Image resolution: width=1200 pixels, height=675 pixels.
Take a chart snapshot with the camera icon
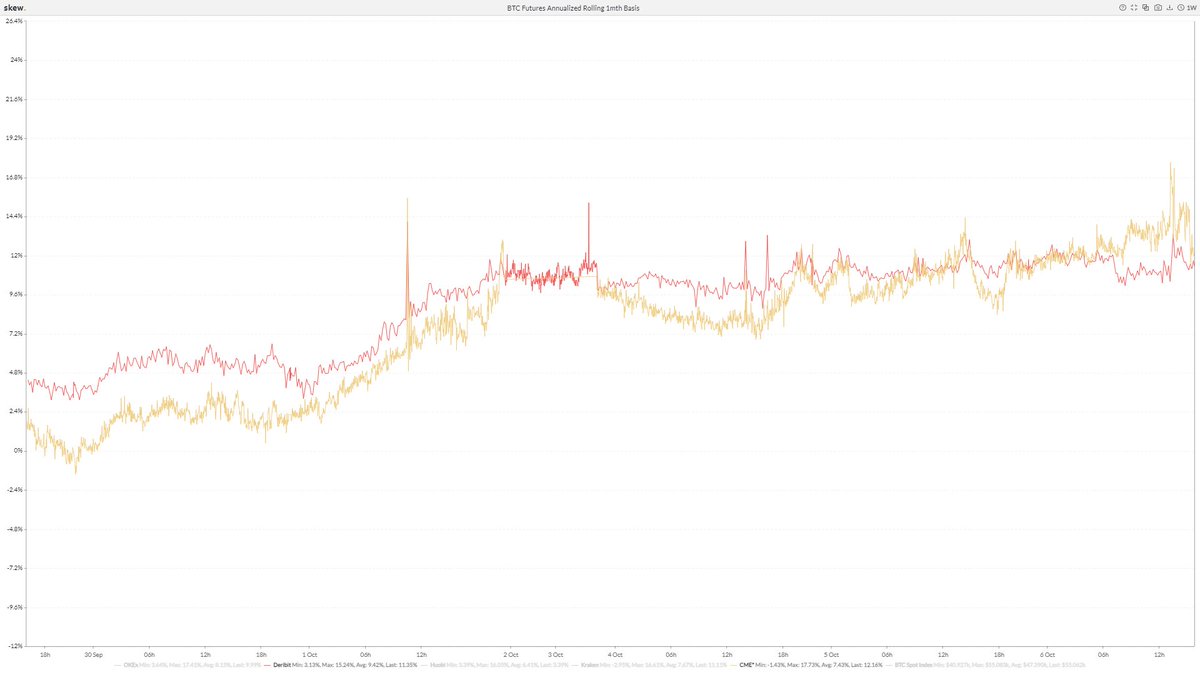(x=1159, y=7)
